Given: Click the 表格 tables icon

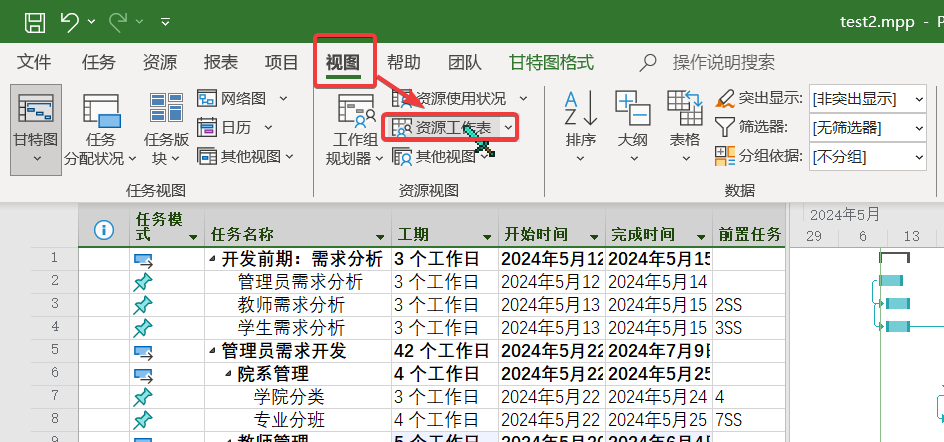Looking at the screenshot, I should [x=685, y=108].
